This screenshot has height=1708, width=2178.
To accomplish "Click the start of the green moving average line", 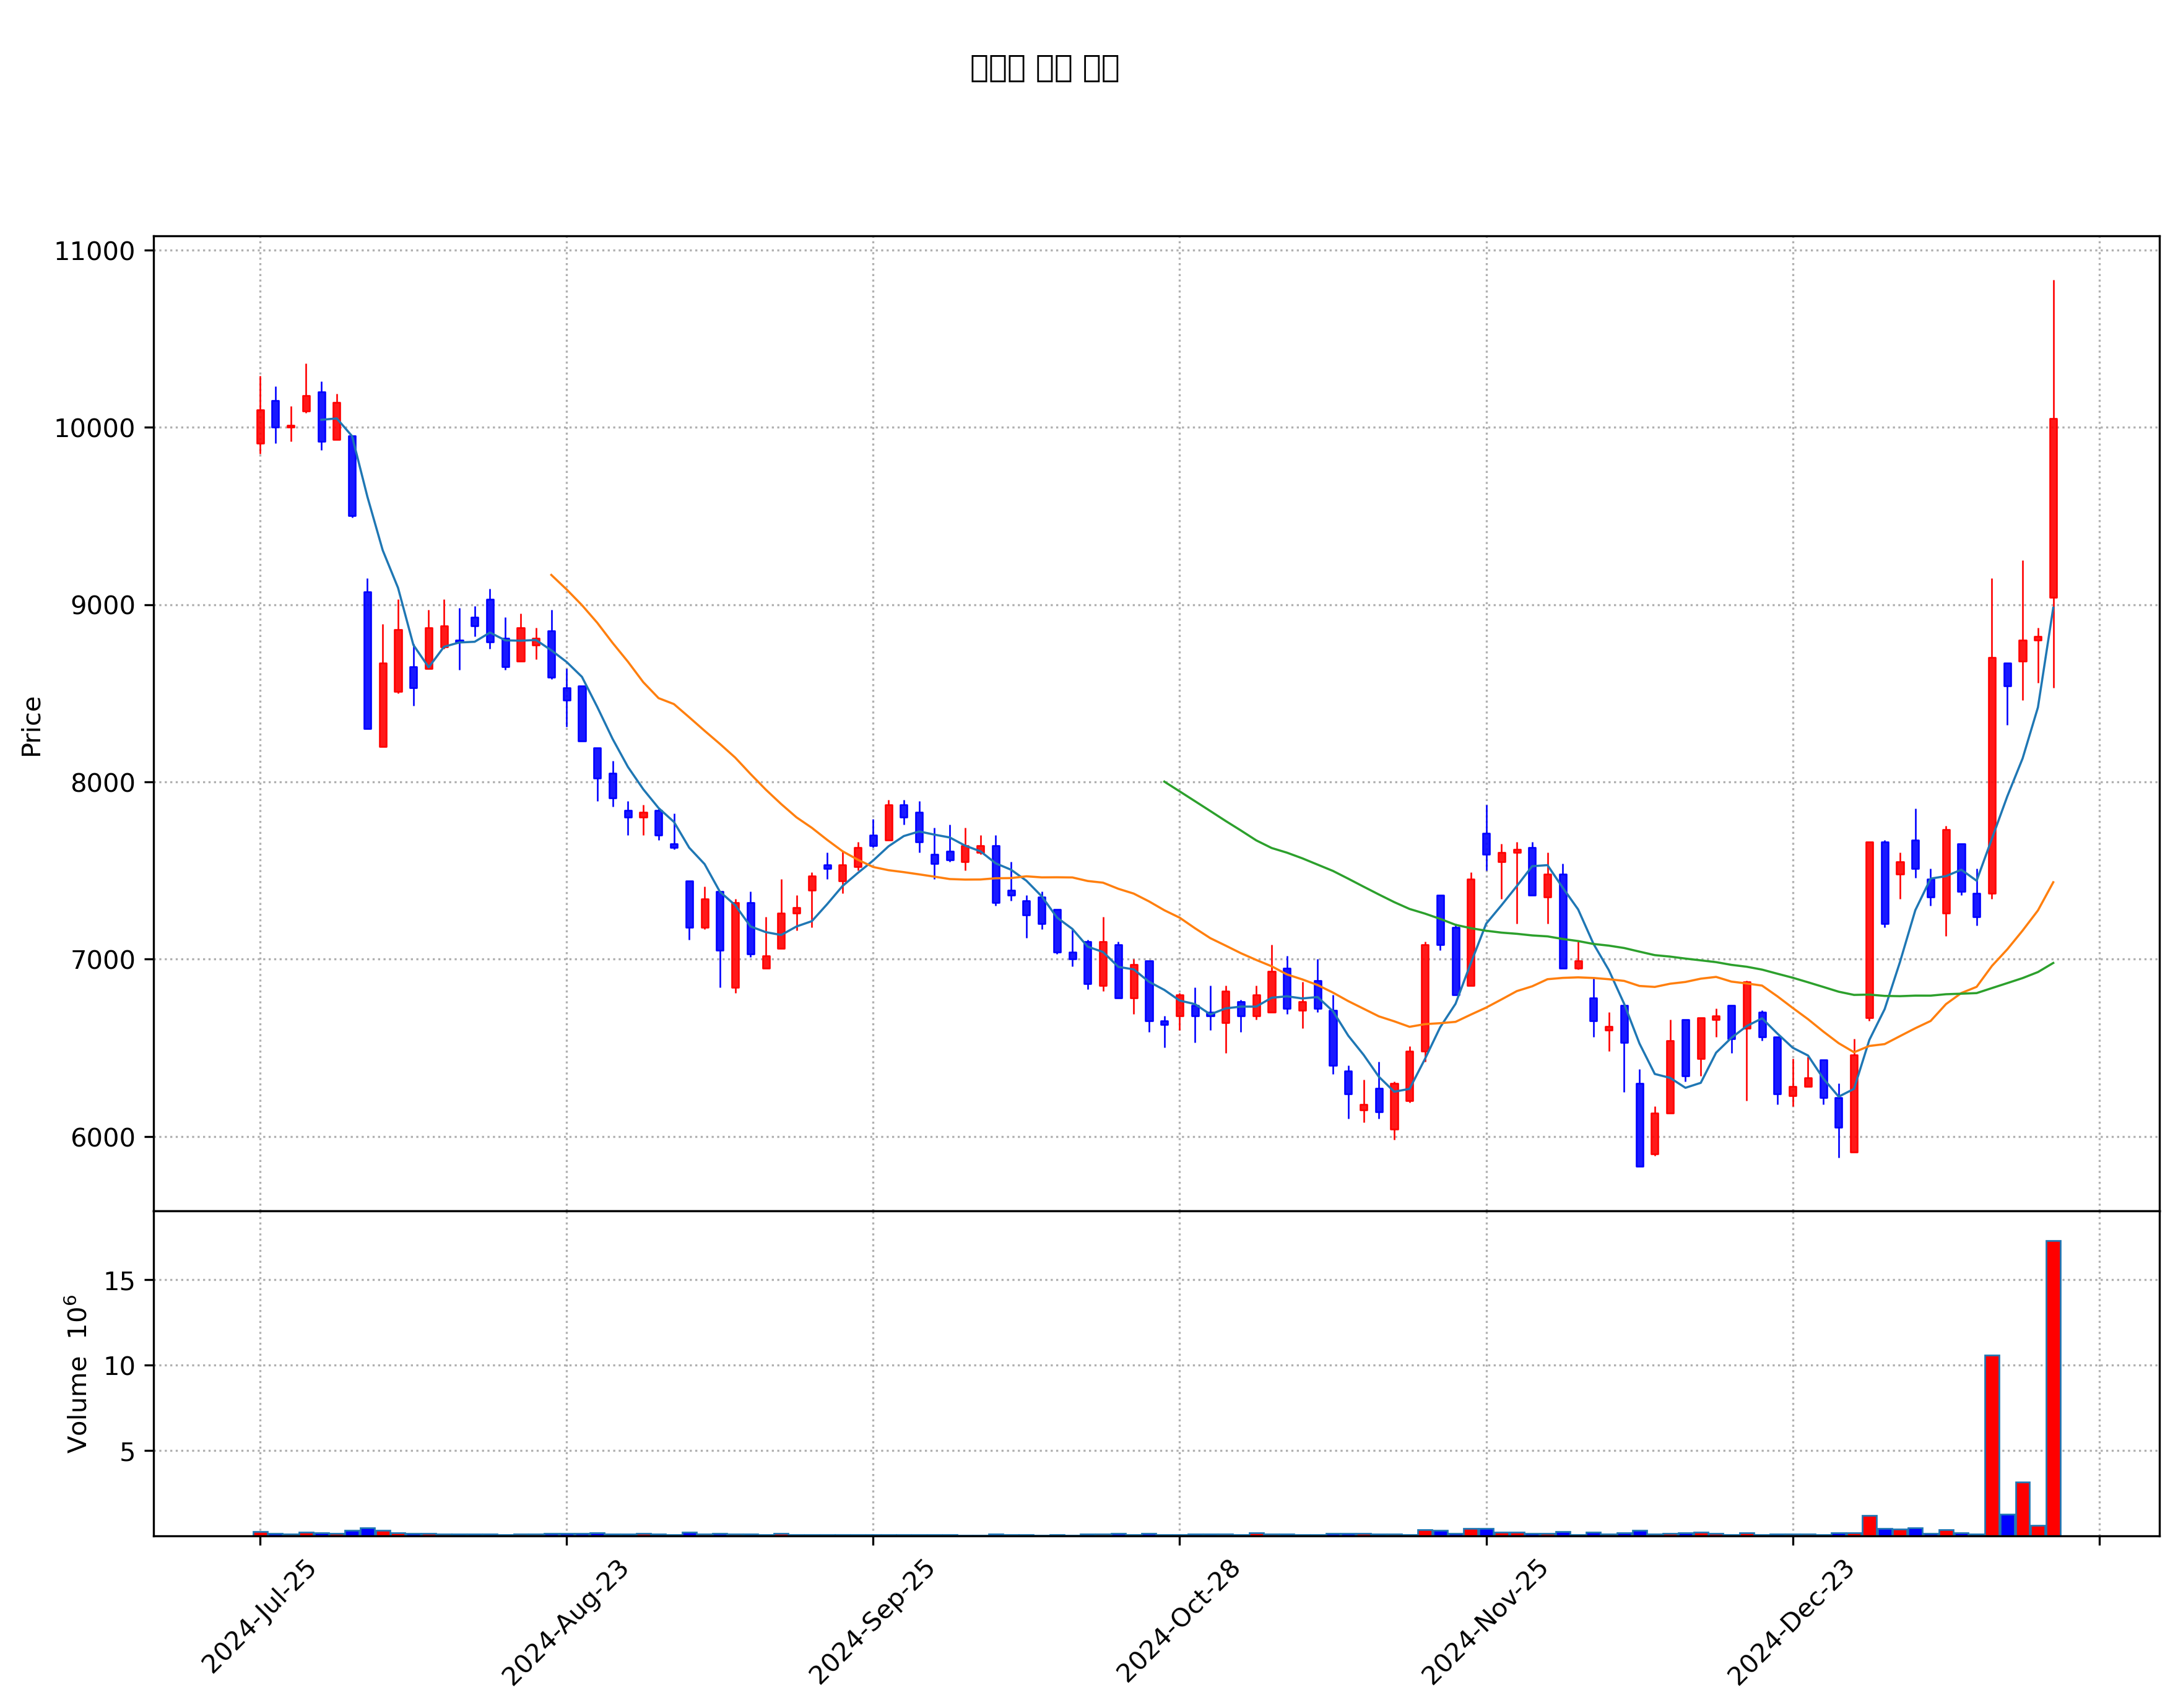I will (1165, 782).
